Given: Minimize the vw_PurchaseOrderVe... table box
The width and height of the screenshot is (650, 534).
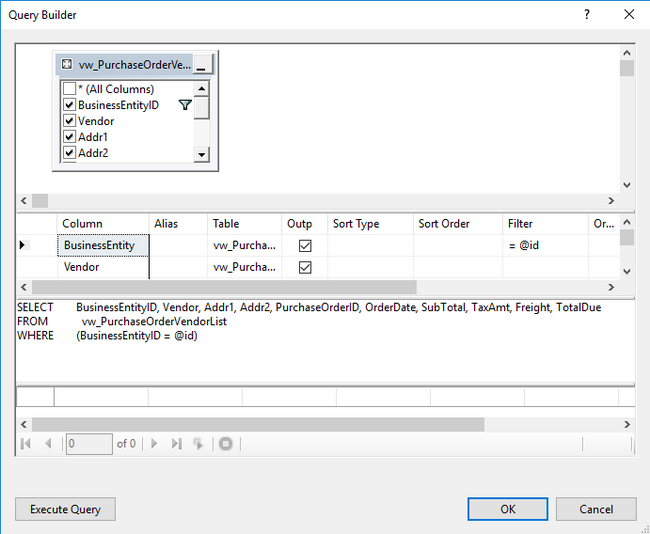Looking at the screenshot, I should tap(203, 65).
